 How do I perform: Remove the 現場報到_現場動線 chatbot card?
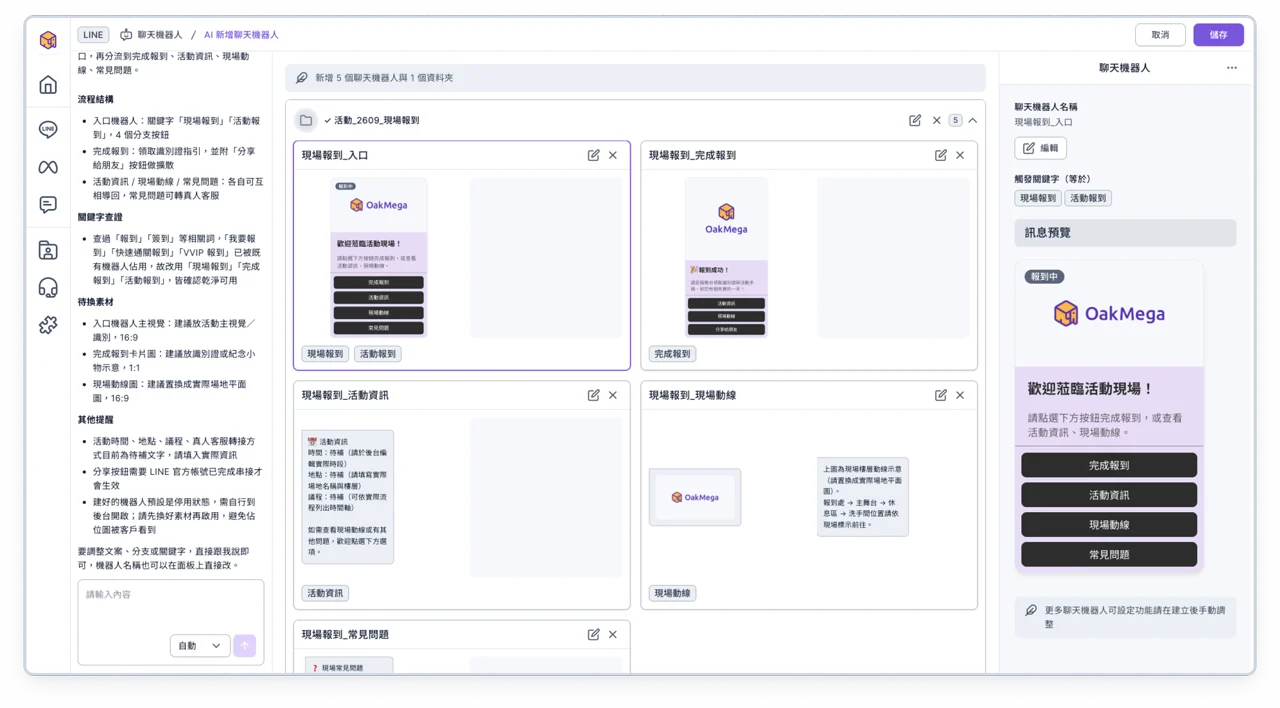(x=960, y=395)
